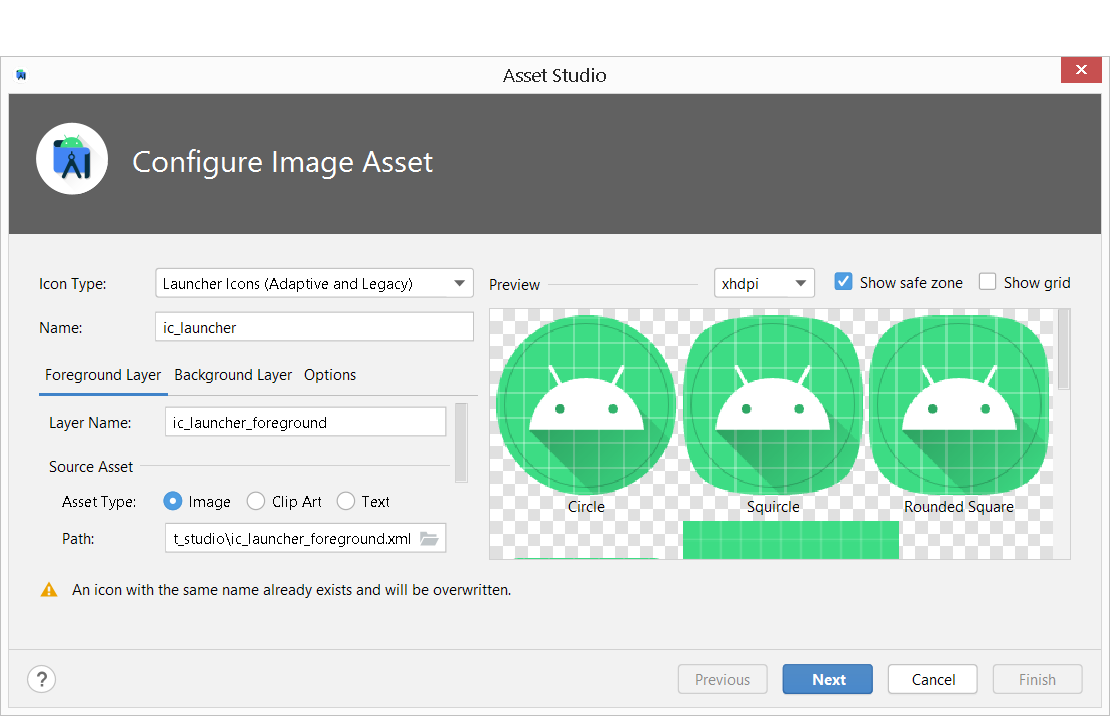Click the Android Studio logo in header
1110x716 pixels.
coord(72,159)
